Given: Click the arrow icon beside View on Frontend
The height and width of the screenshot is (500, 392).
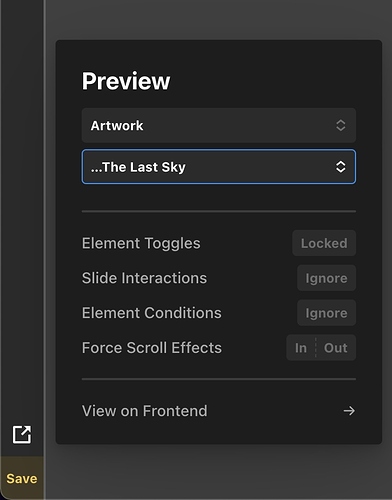Looking at the screenshot, I should pos(349,411).
